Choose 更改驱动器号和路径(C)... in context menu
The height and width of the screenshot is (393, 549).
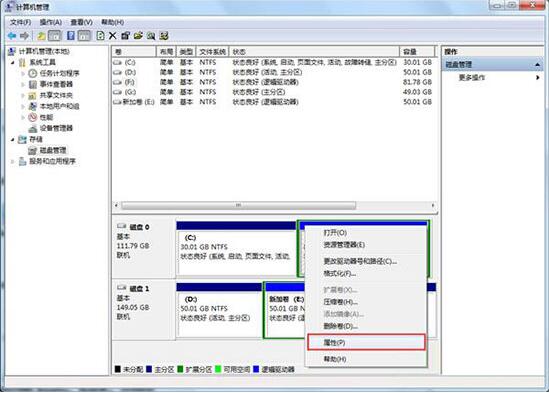[366, 261]
